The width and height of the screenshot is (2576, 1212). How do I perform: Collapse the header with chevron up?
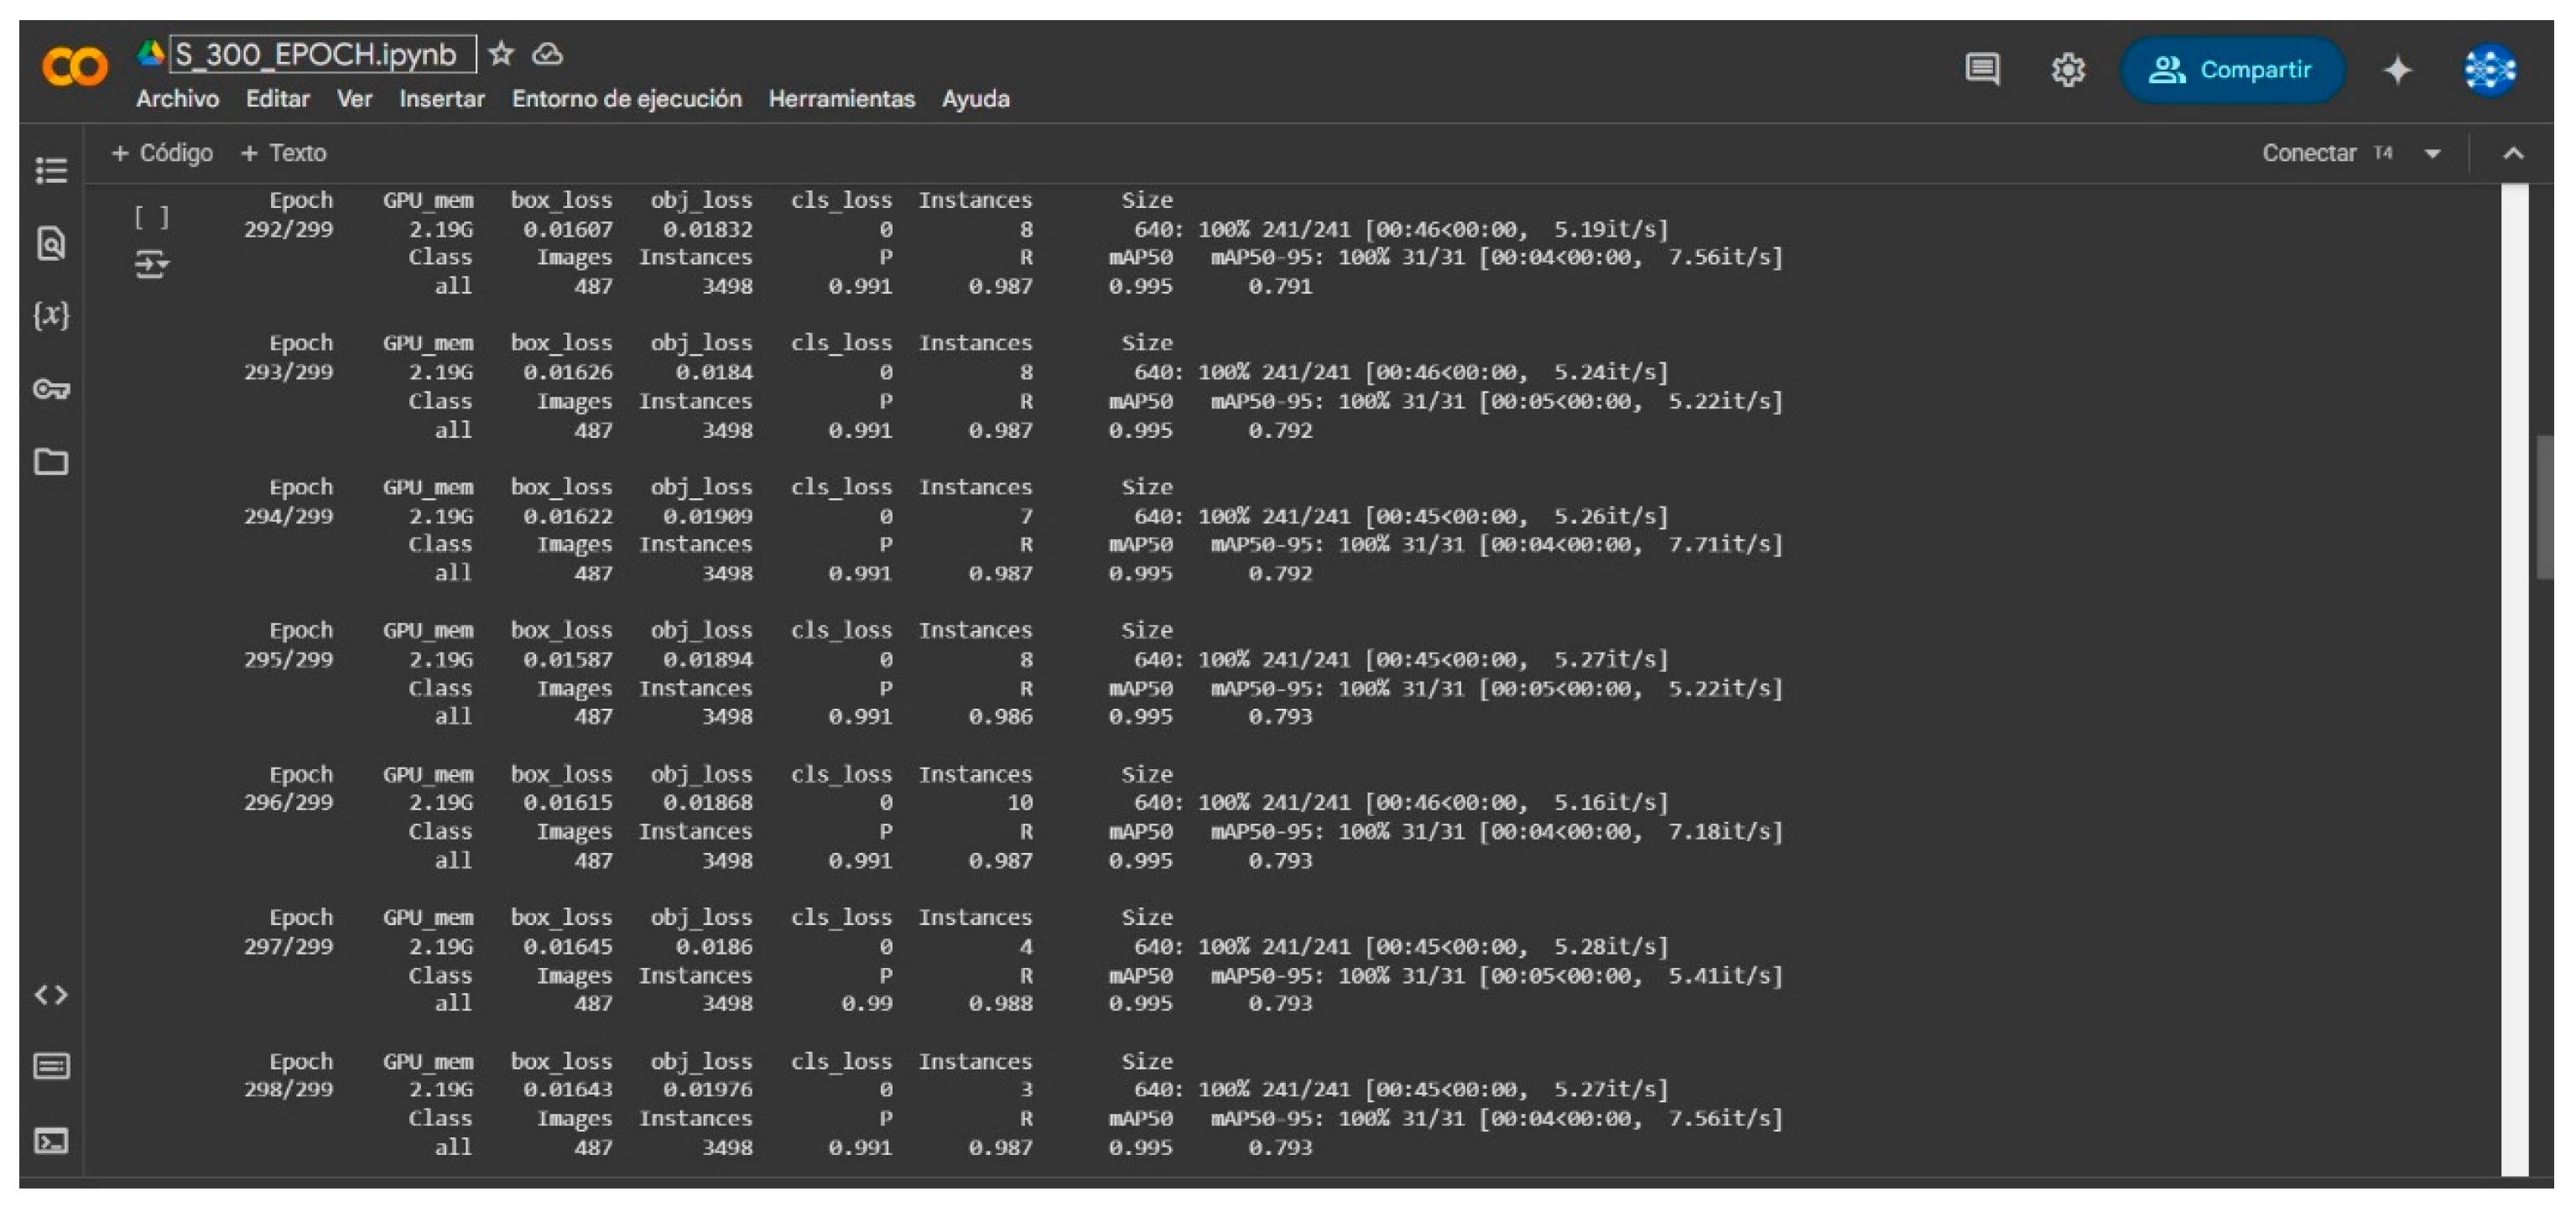point(2513,154)
